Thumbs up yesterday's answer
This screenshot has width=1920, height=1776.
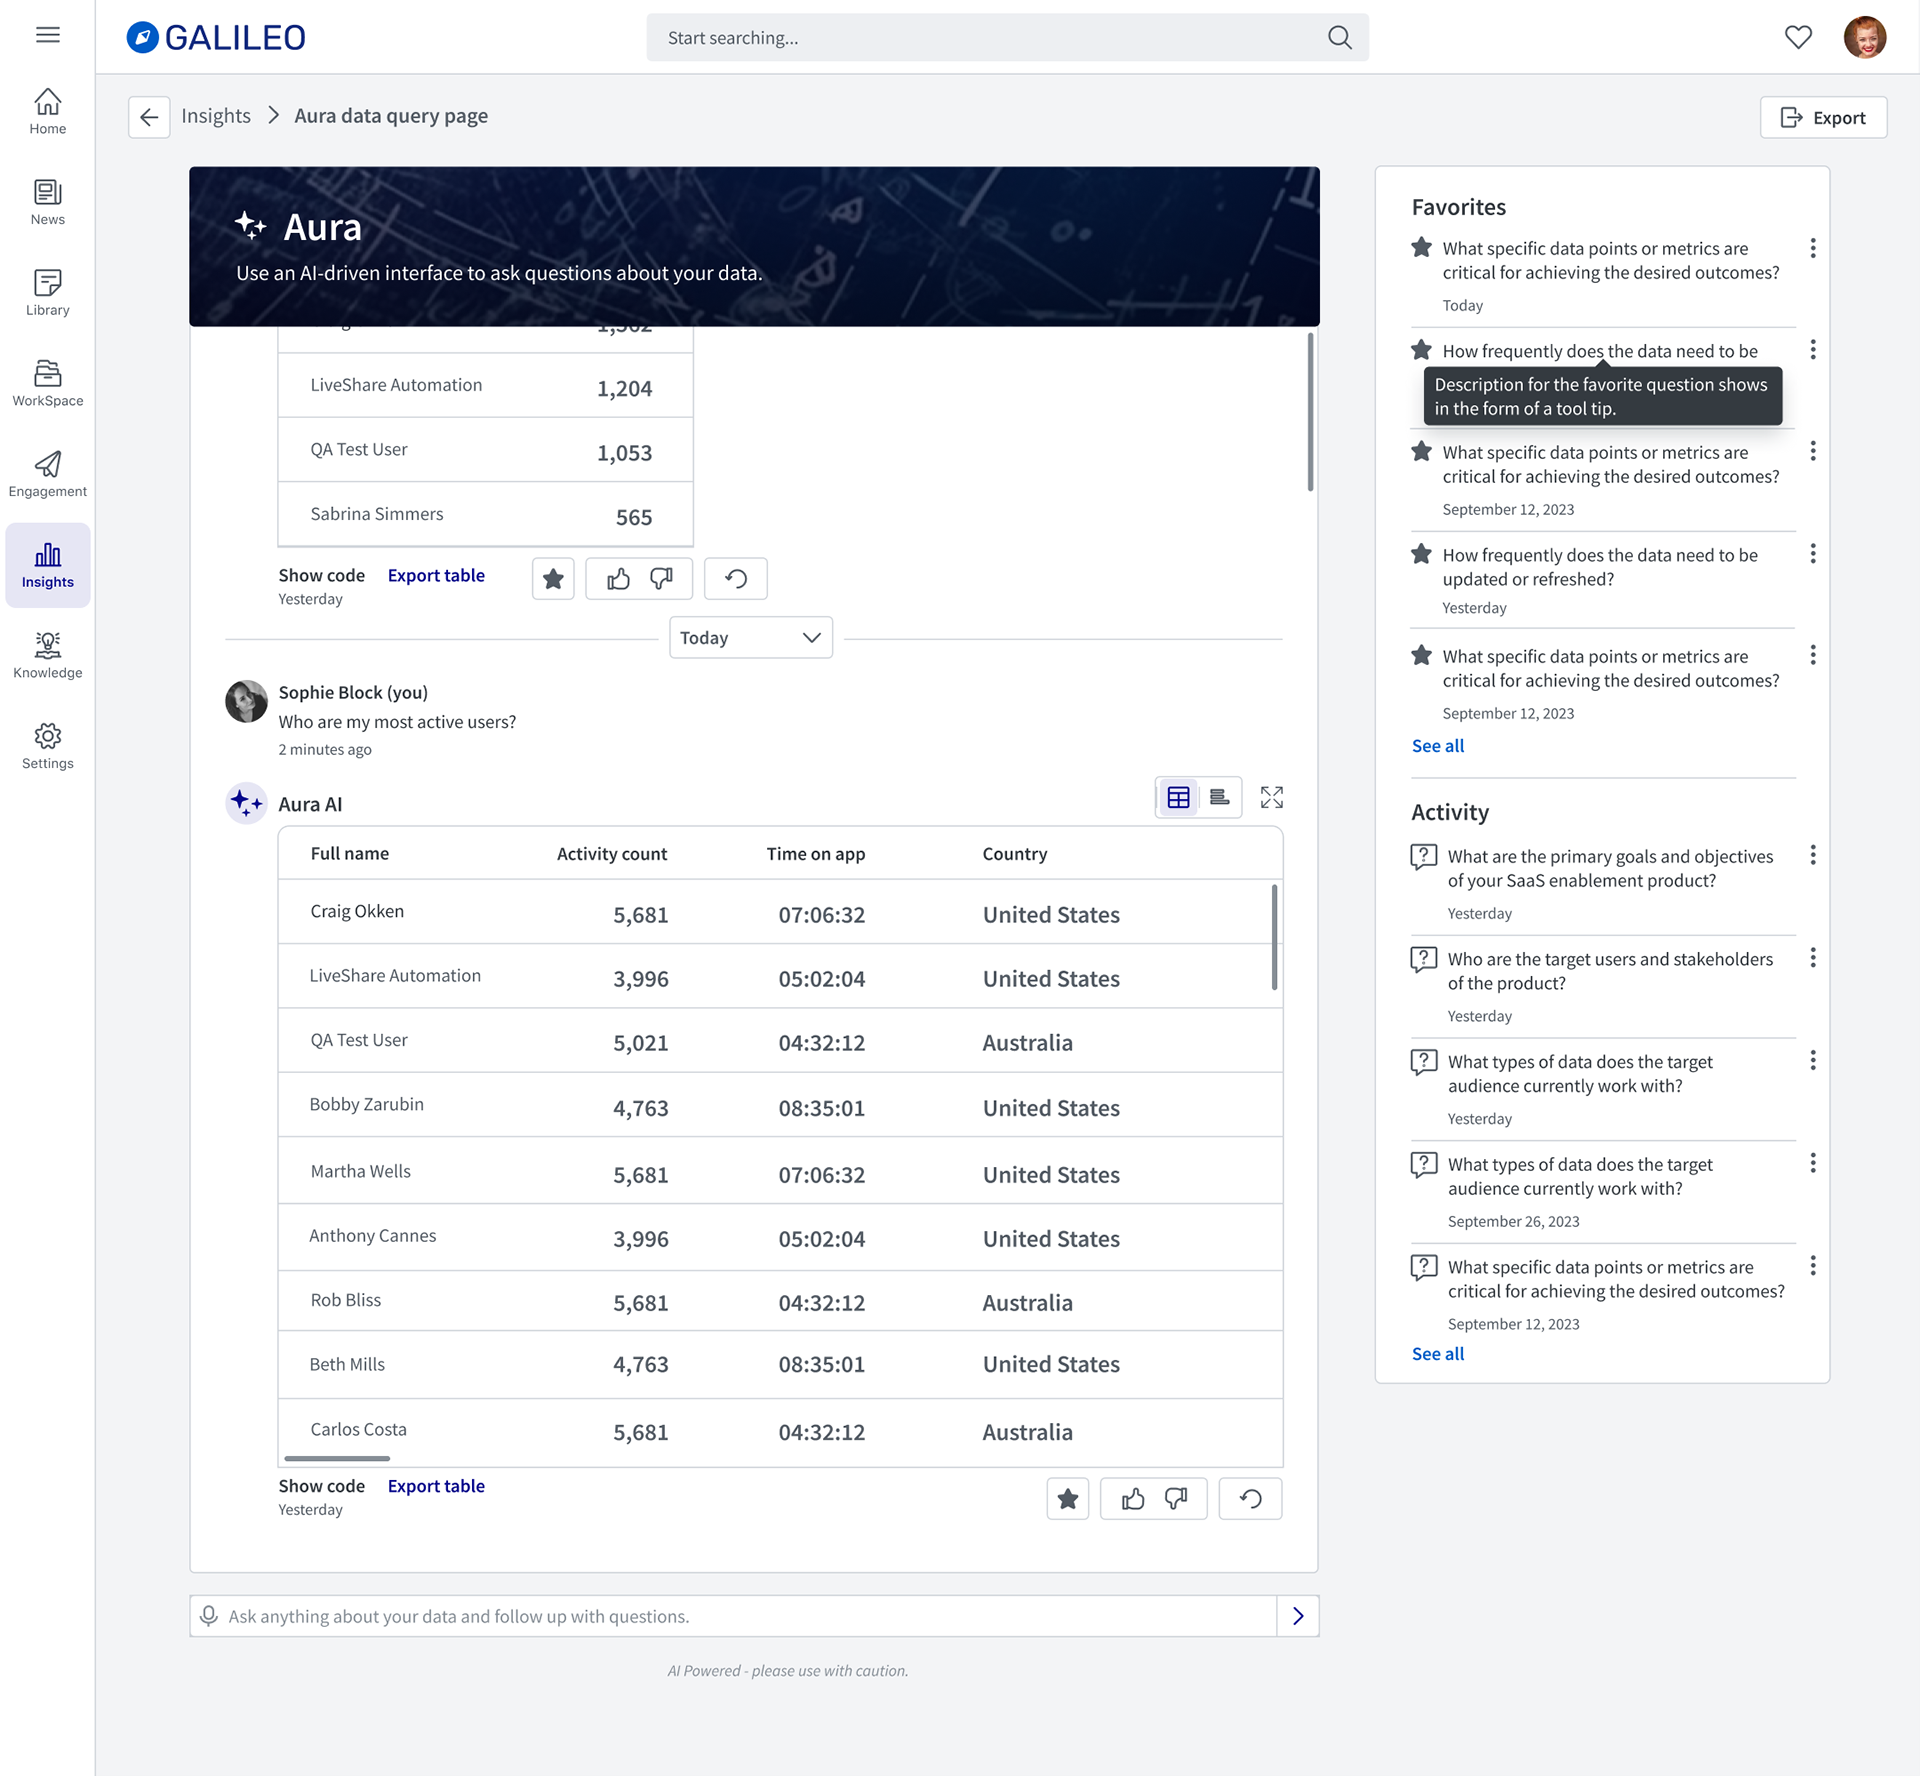point(618,578)
